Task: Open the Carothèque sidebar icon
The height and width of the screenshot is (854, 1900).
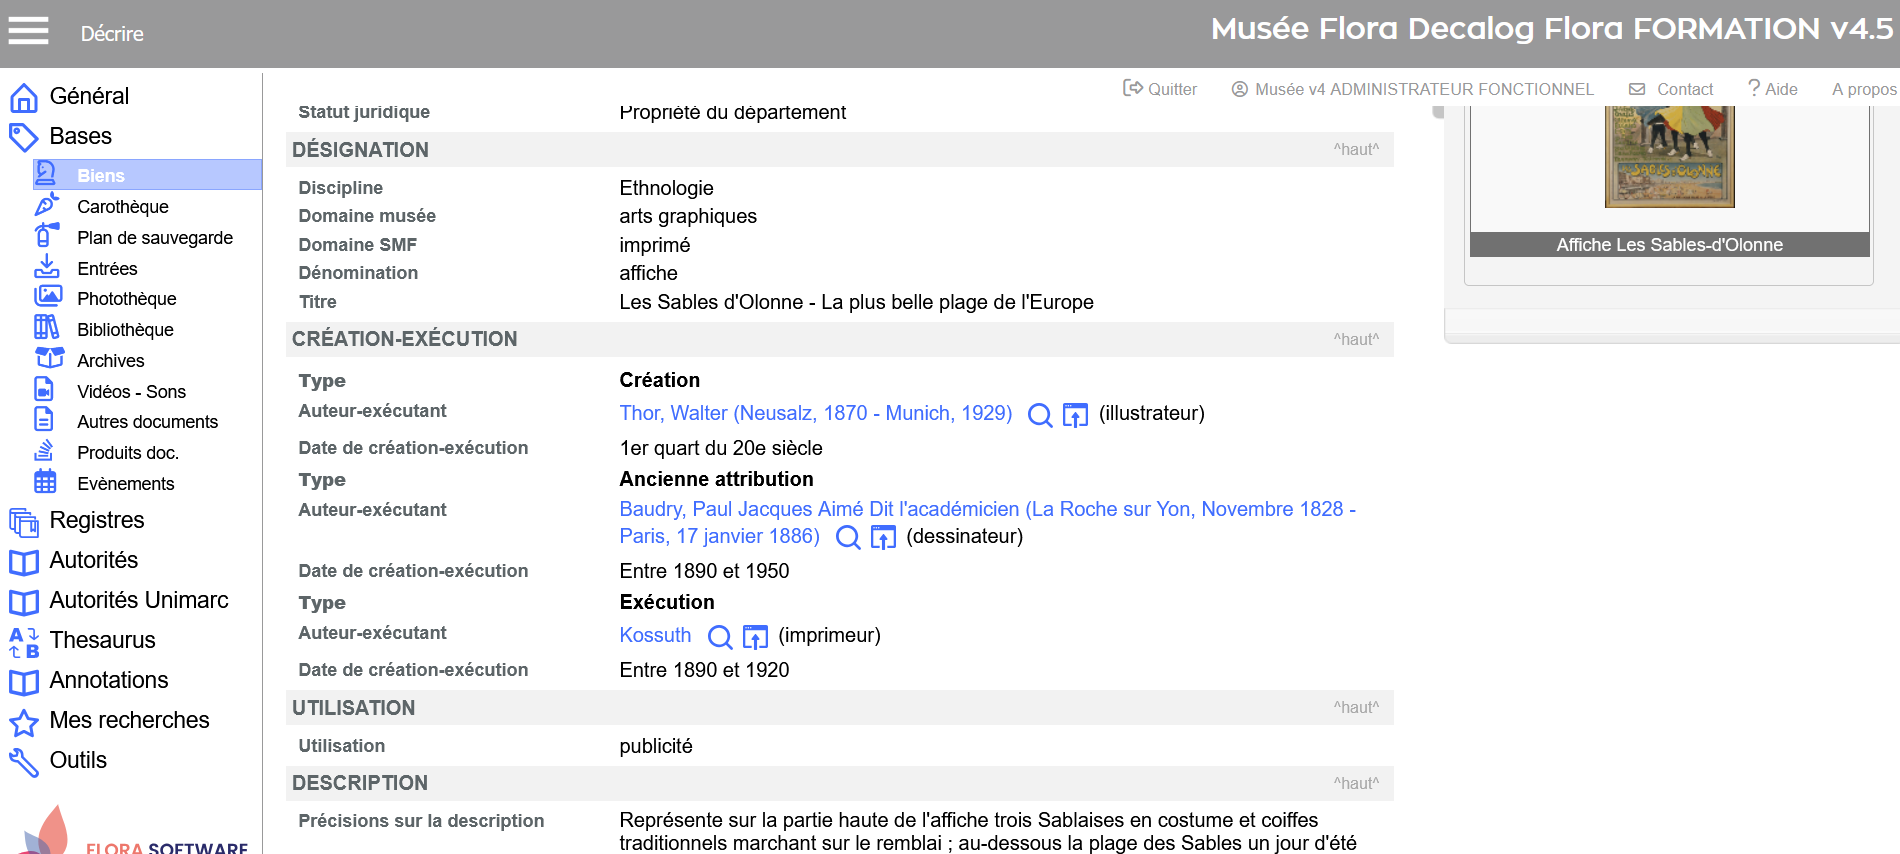Action: (46, 206)
